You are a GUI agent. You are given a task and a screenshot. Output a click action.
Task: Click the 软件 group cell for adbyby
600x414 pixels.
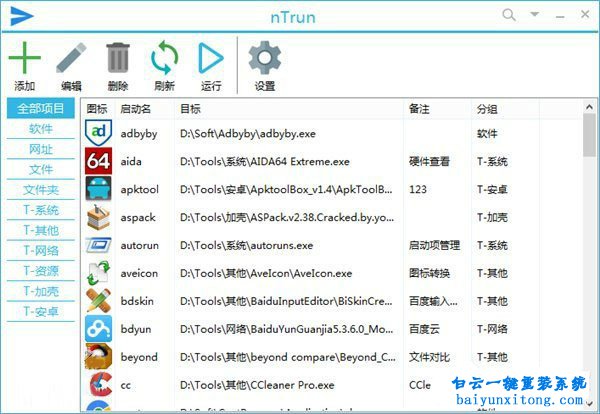click(487, 134)
